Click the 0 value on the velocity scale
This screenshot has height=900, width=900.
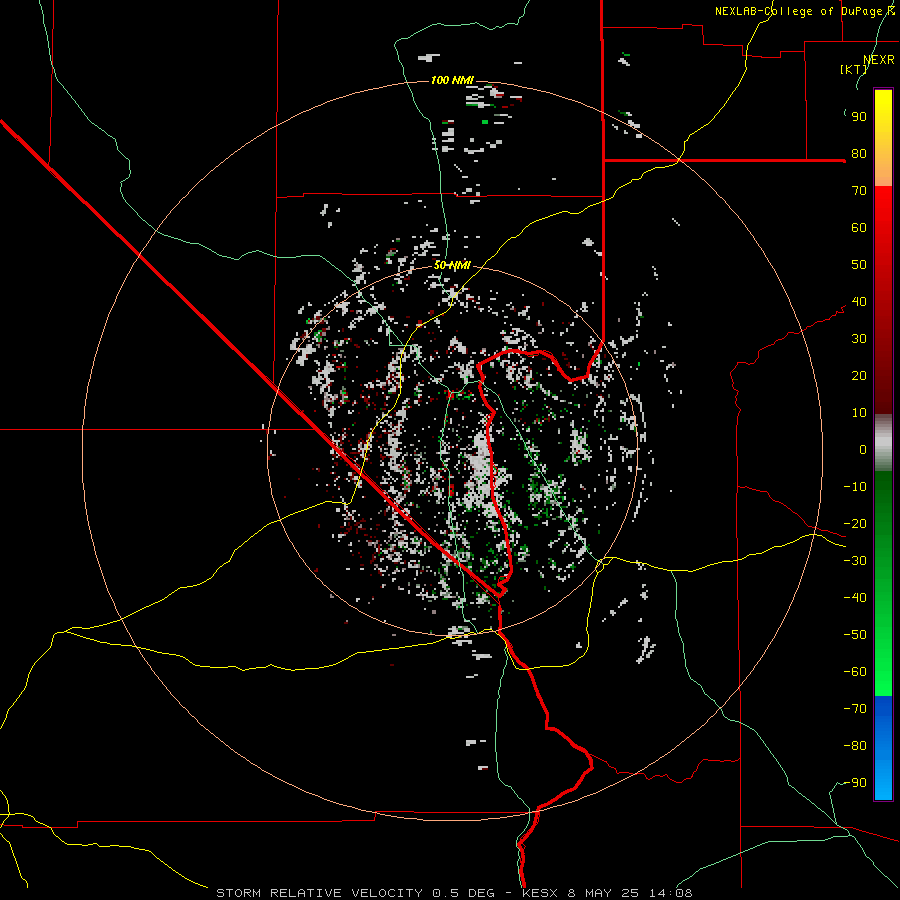coord(863,450)
